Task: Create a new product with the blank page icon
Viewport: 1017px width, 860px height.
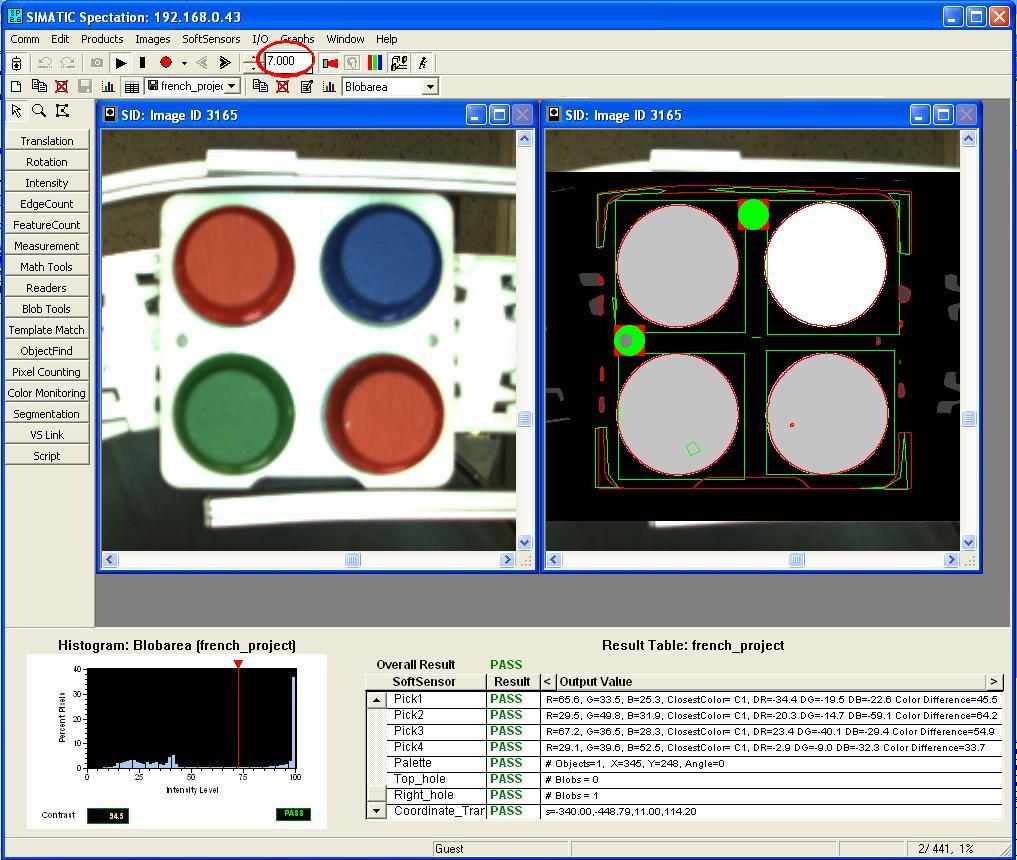Action: pos(16,86)
